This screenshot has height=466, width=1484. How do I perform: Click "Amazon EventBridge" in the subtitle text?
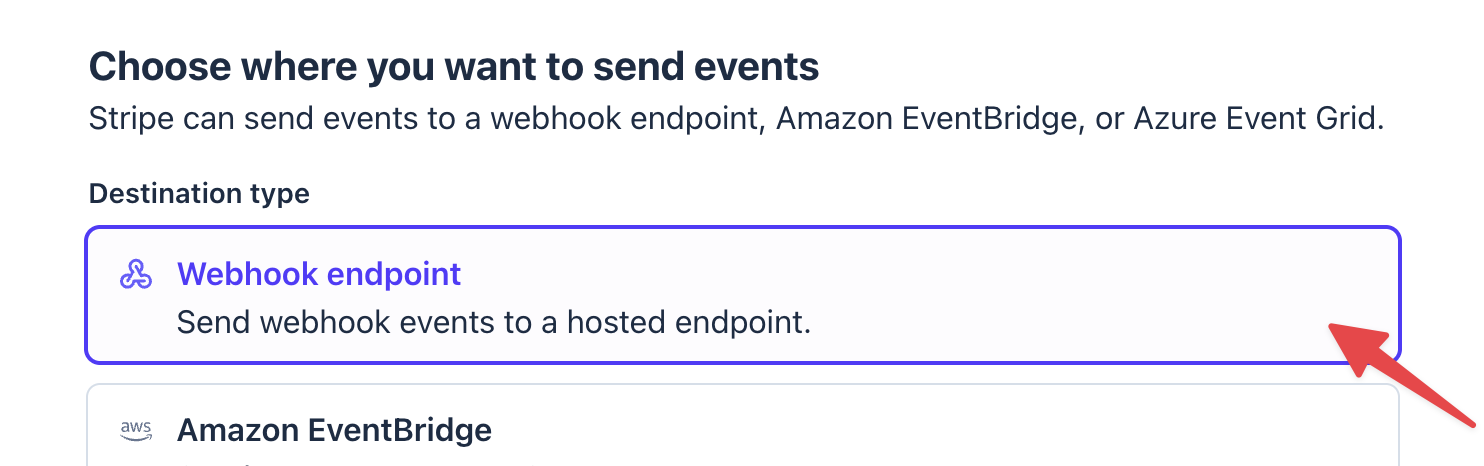pyautogui.click(x=929, y=119)
